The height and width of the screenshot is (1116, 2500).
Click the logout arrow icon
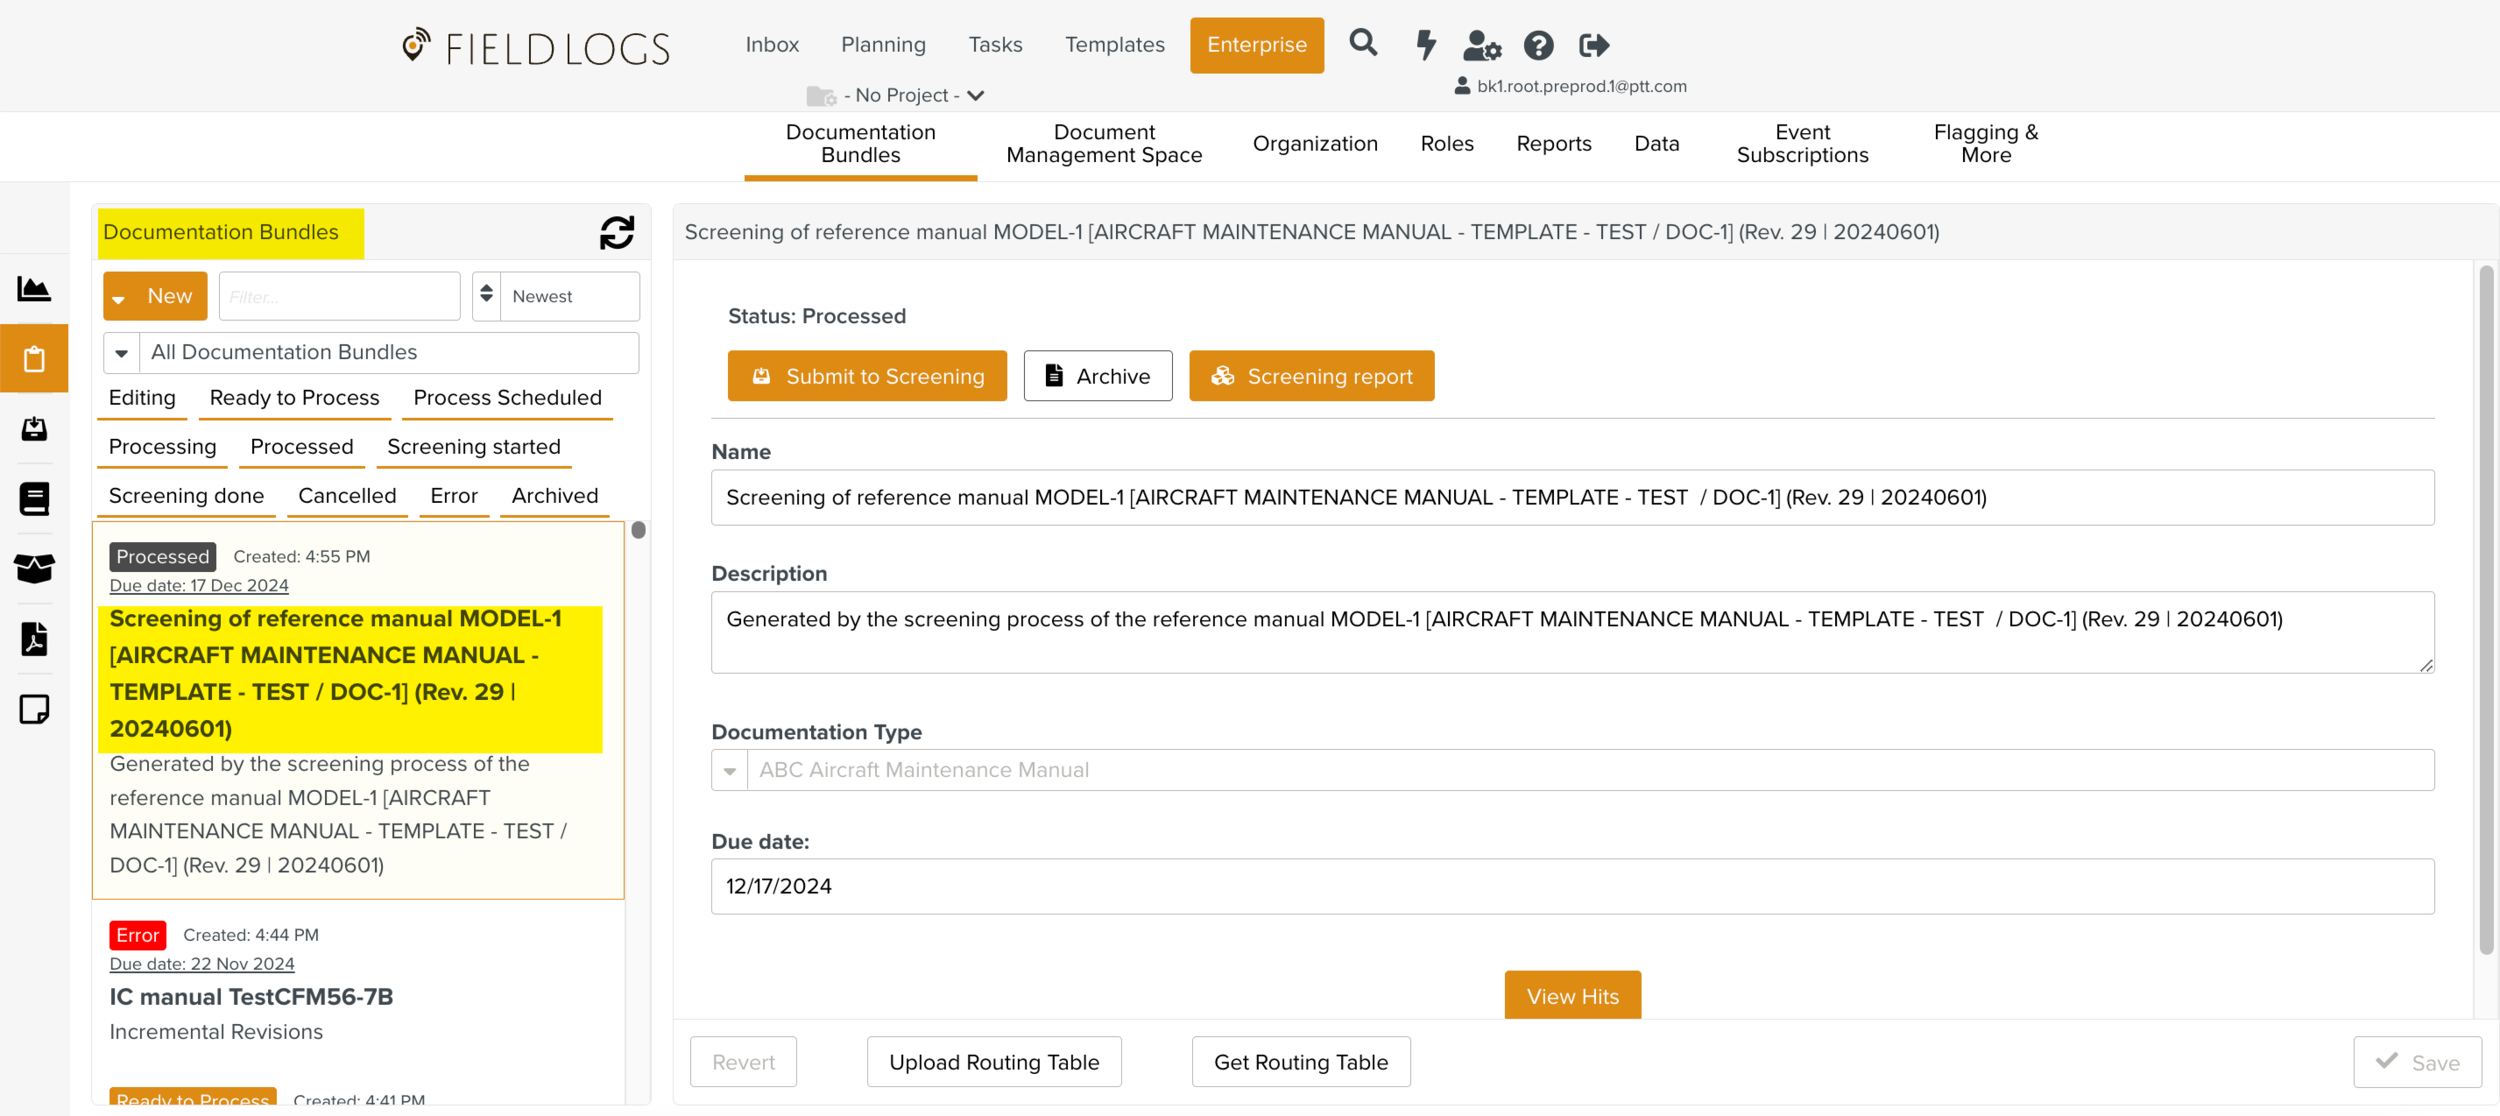coord(1594,45)
